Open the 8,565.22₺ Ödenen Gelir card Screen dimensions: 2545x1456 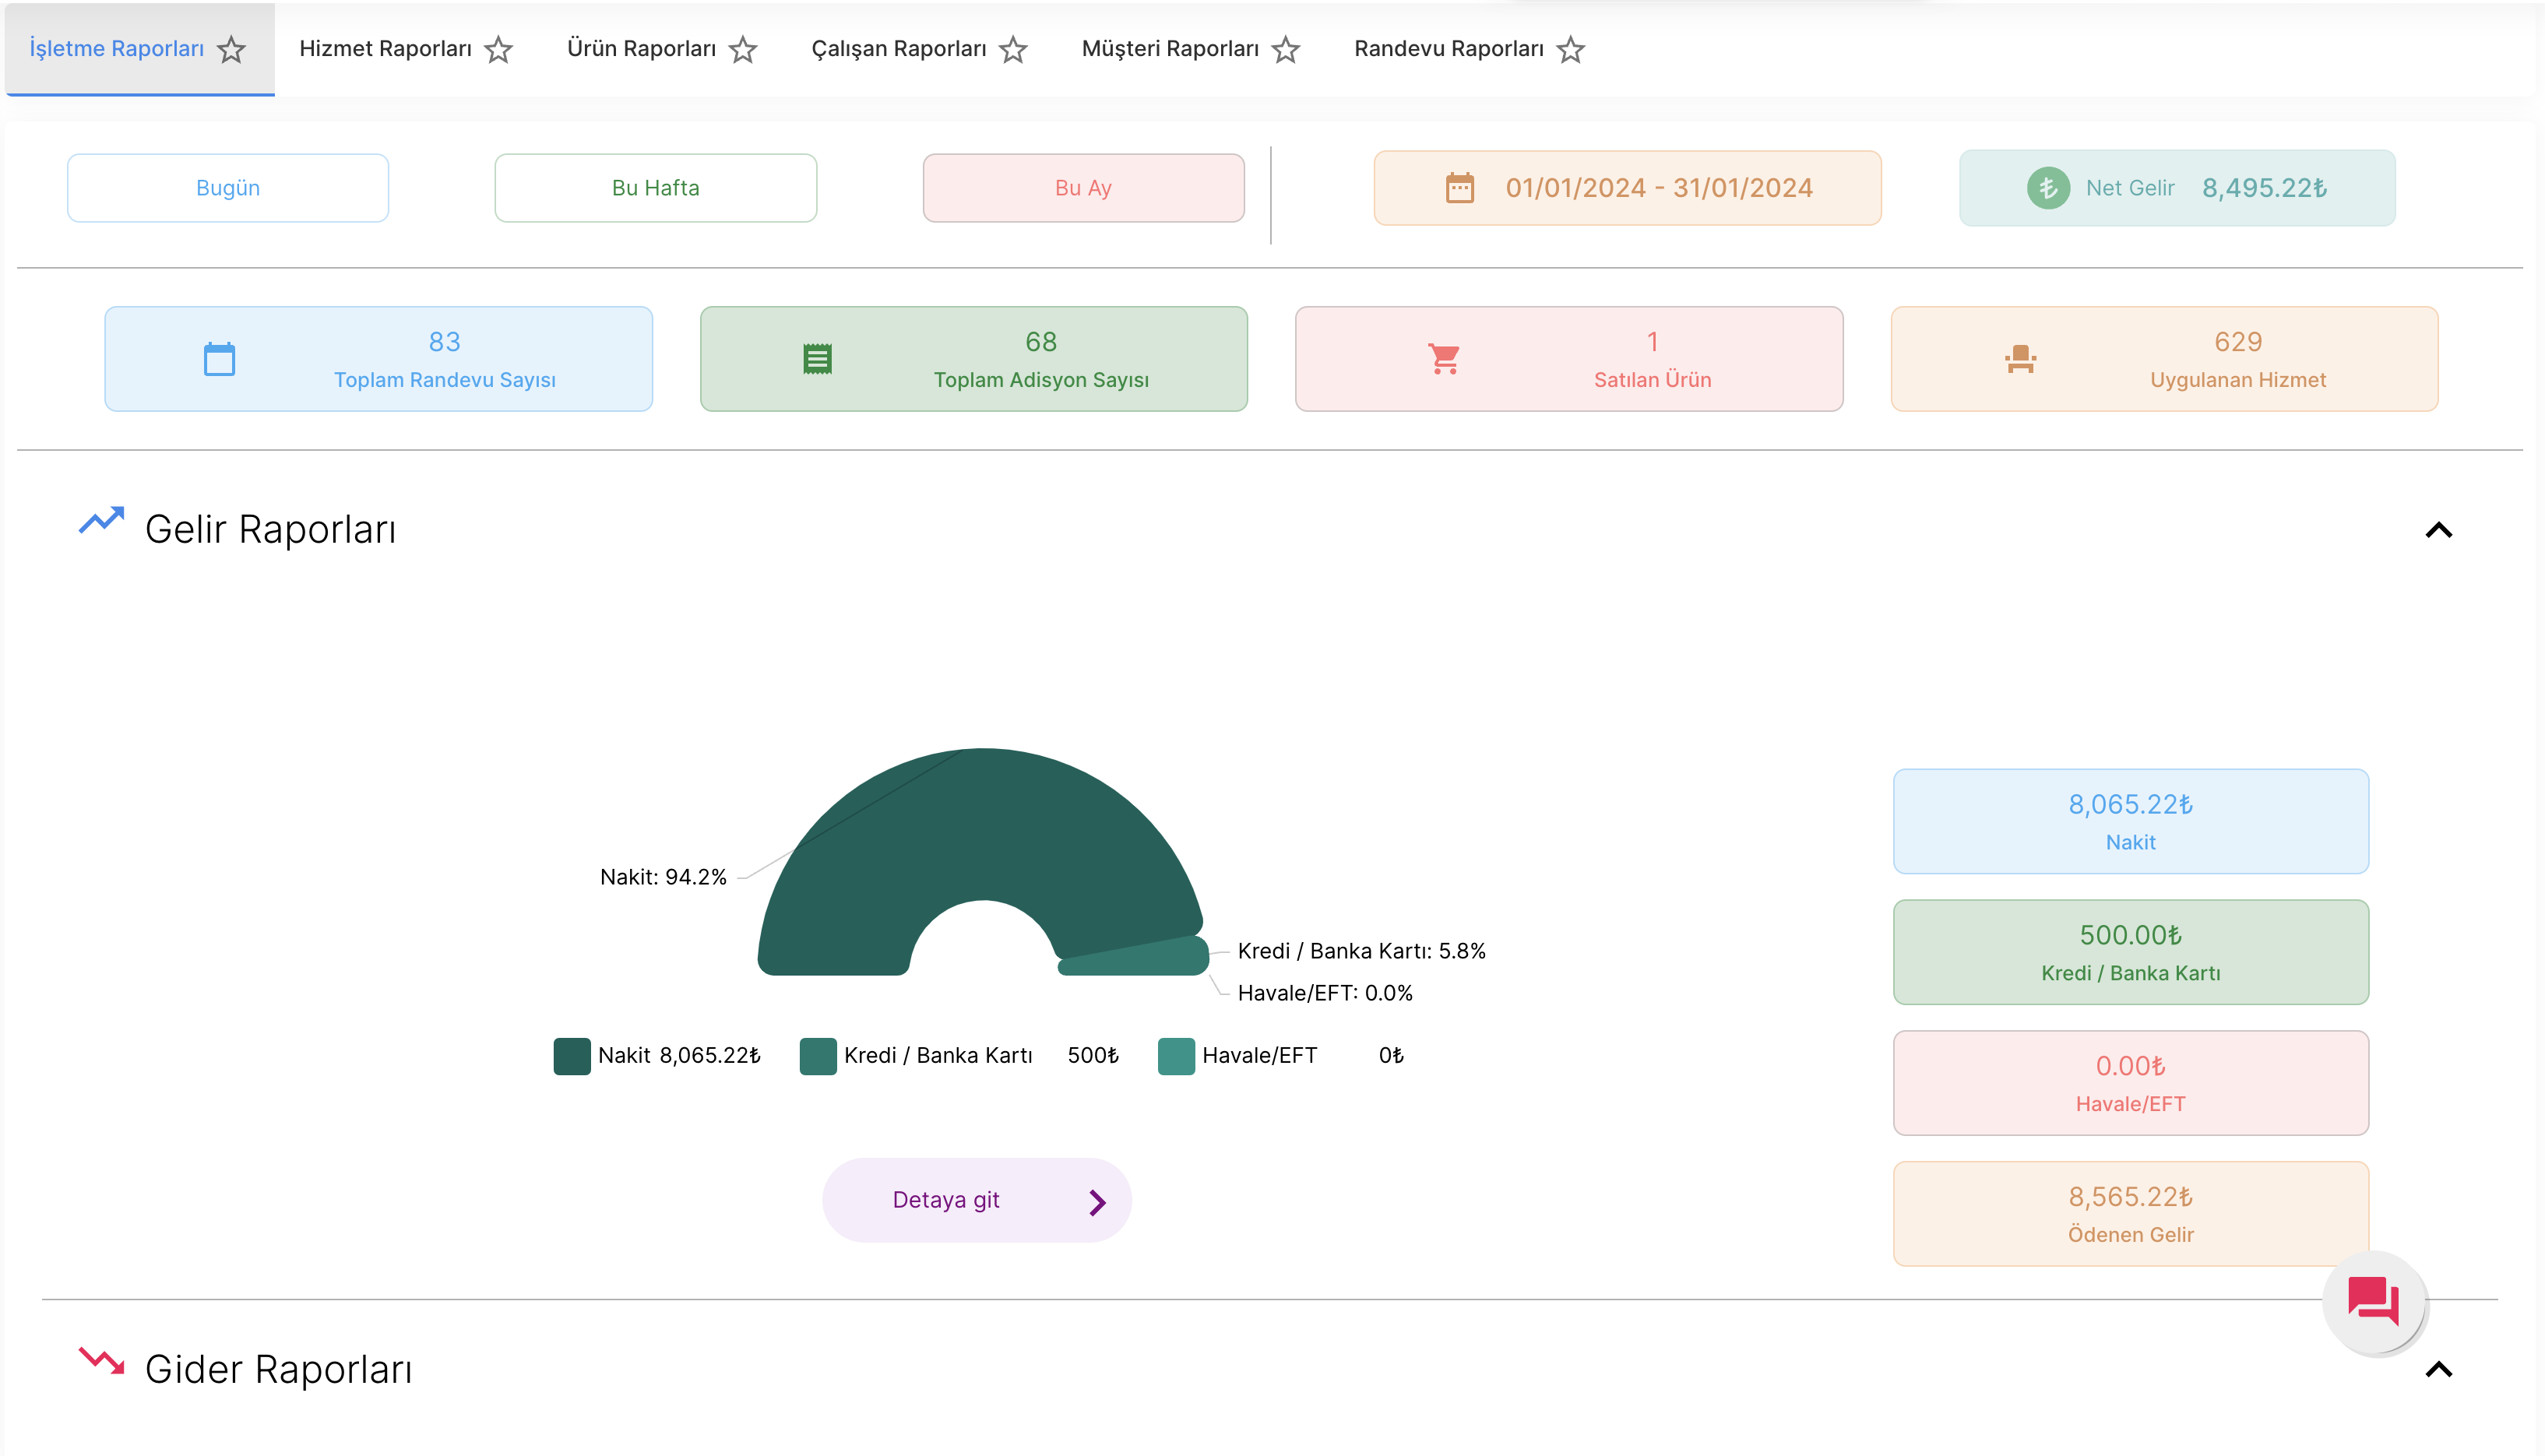coord(2131,1214)
